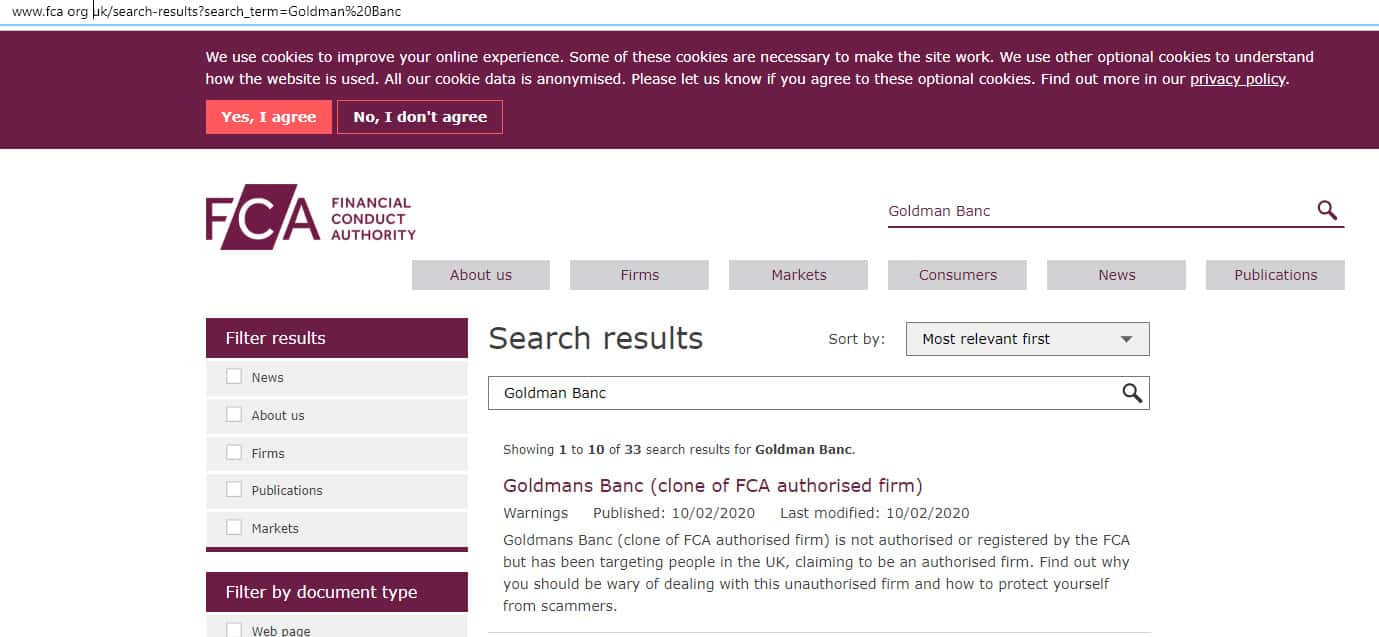Accept cookies with Yes, I agree
The width and height of the screenshot is (1379, 637).
point(268,117)
